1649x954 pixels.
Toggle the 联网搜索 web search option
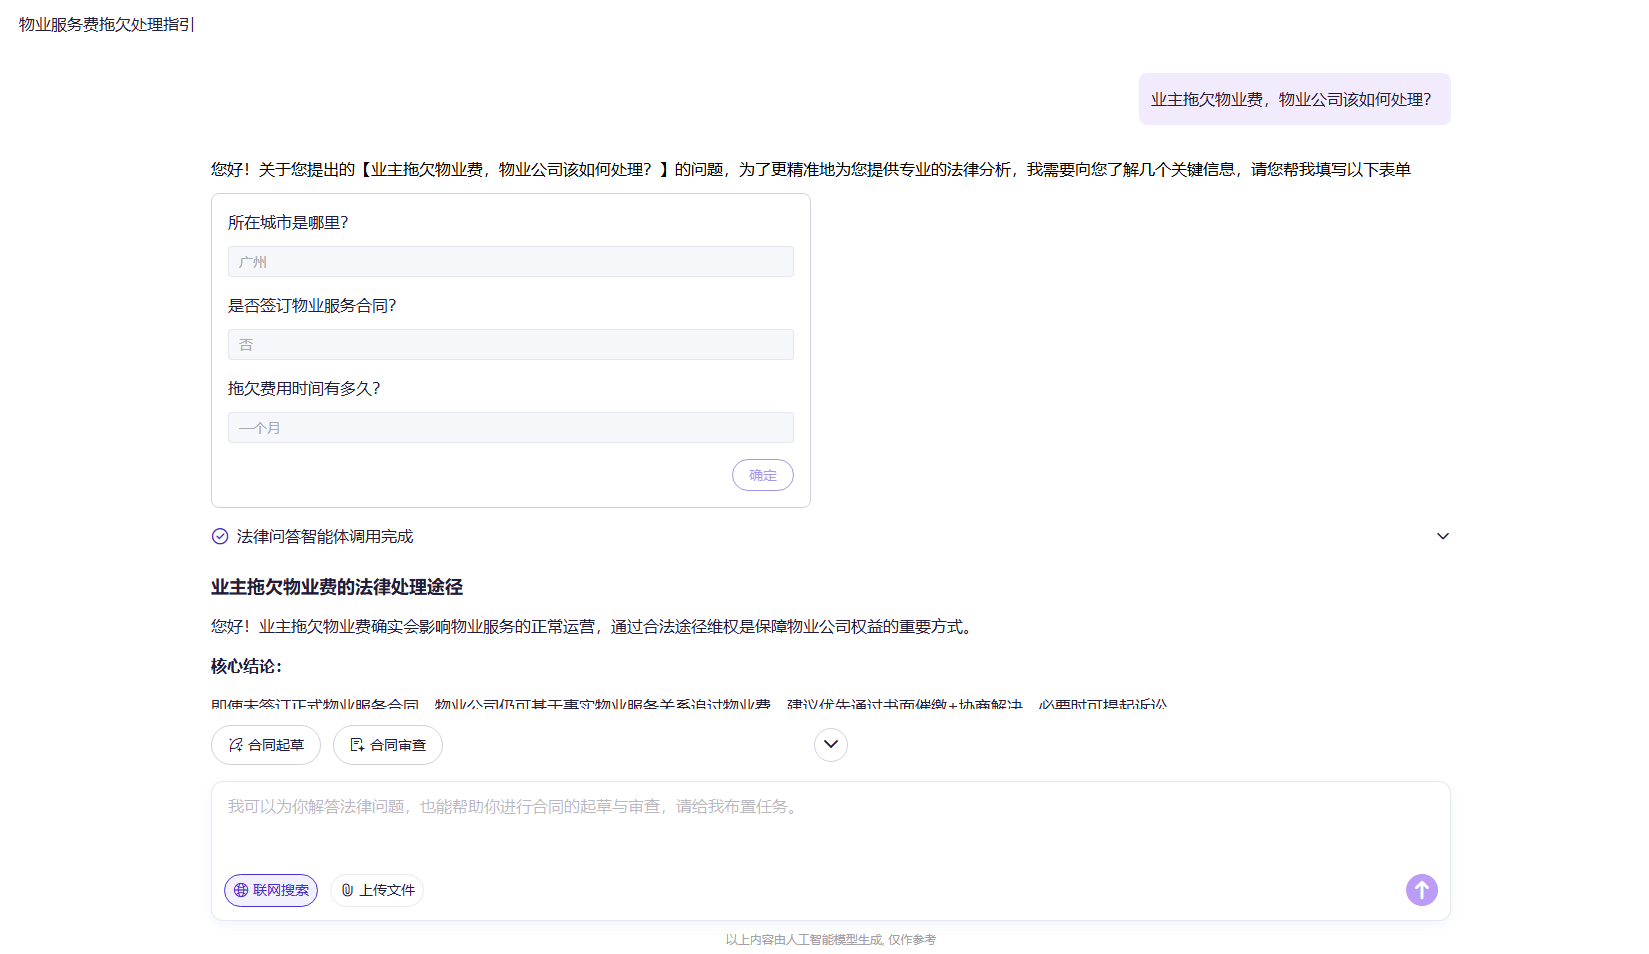(271, 890)
